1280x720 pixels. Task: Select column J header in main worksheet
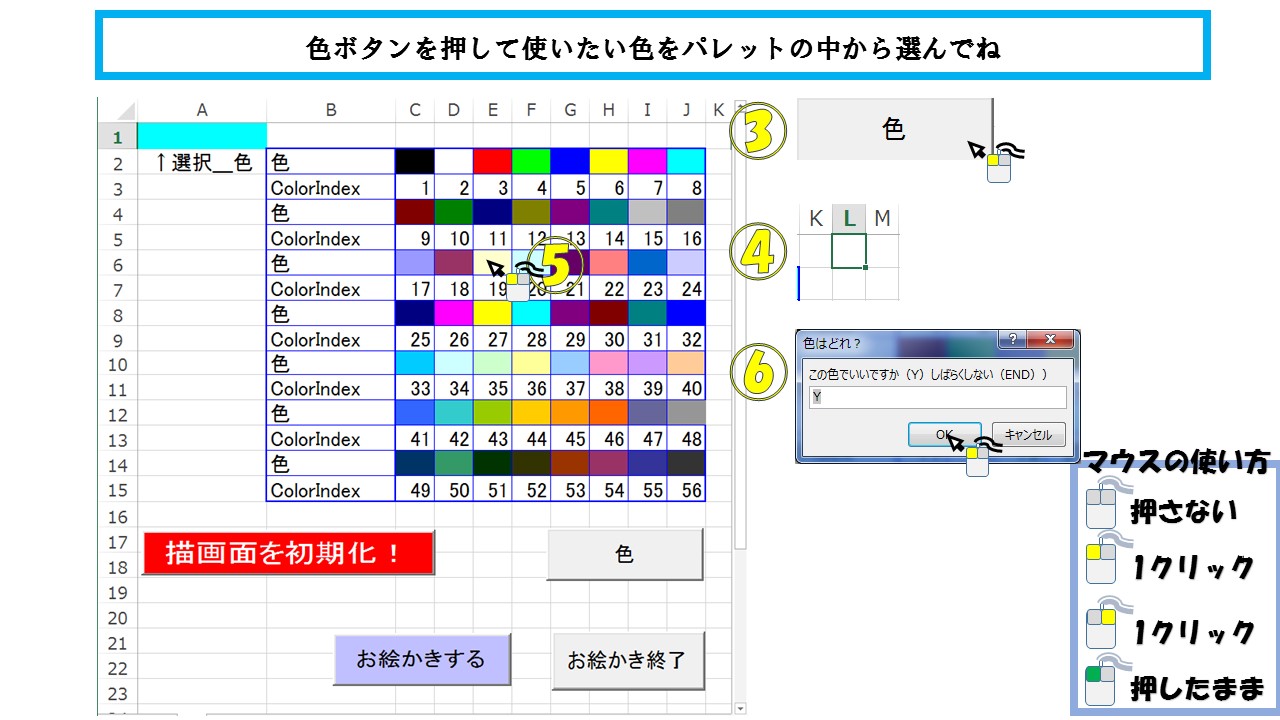coord(686,111)
